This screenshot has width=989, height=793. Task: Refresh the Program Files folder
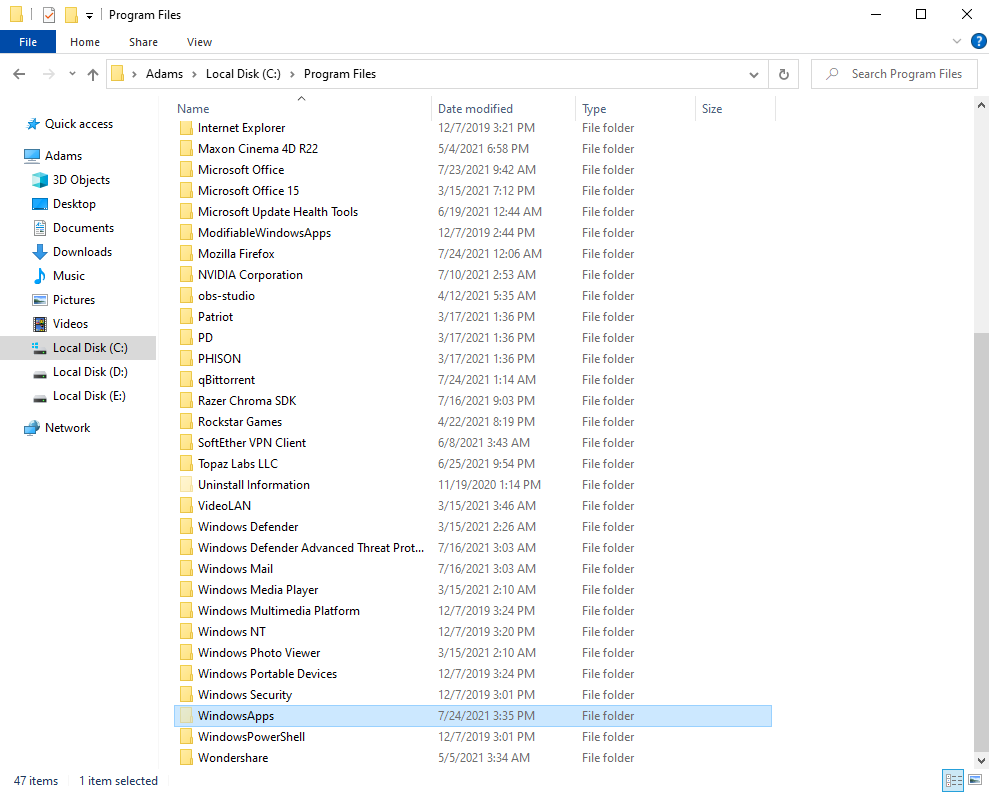click(783, 74)
